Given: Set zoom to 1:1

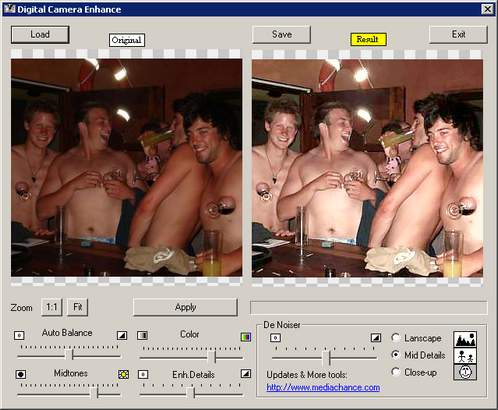Looking at the screenshot, I should 52,307.
